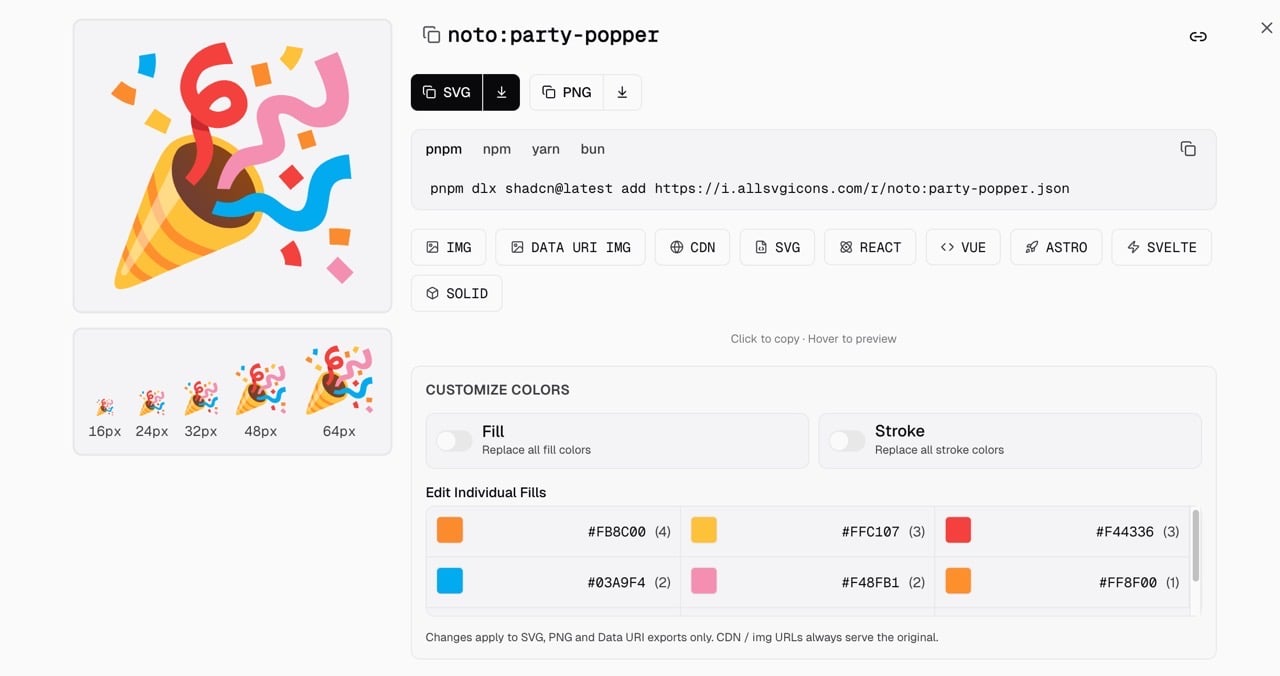This screenshot has height=676, width=1280.
Task: Copy the CDN link
Action: 692,247
